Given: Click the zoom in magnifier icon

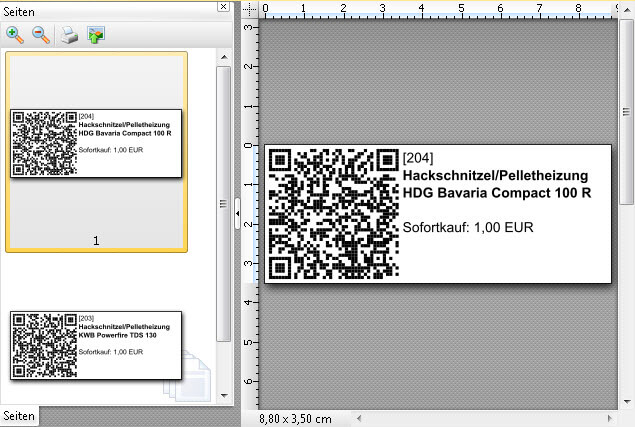Looking at the screenshot, I should pyautogui.click(x=15, y=35).
